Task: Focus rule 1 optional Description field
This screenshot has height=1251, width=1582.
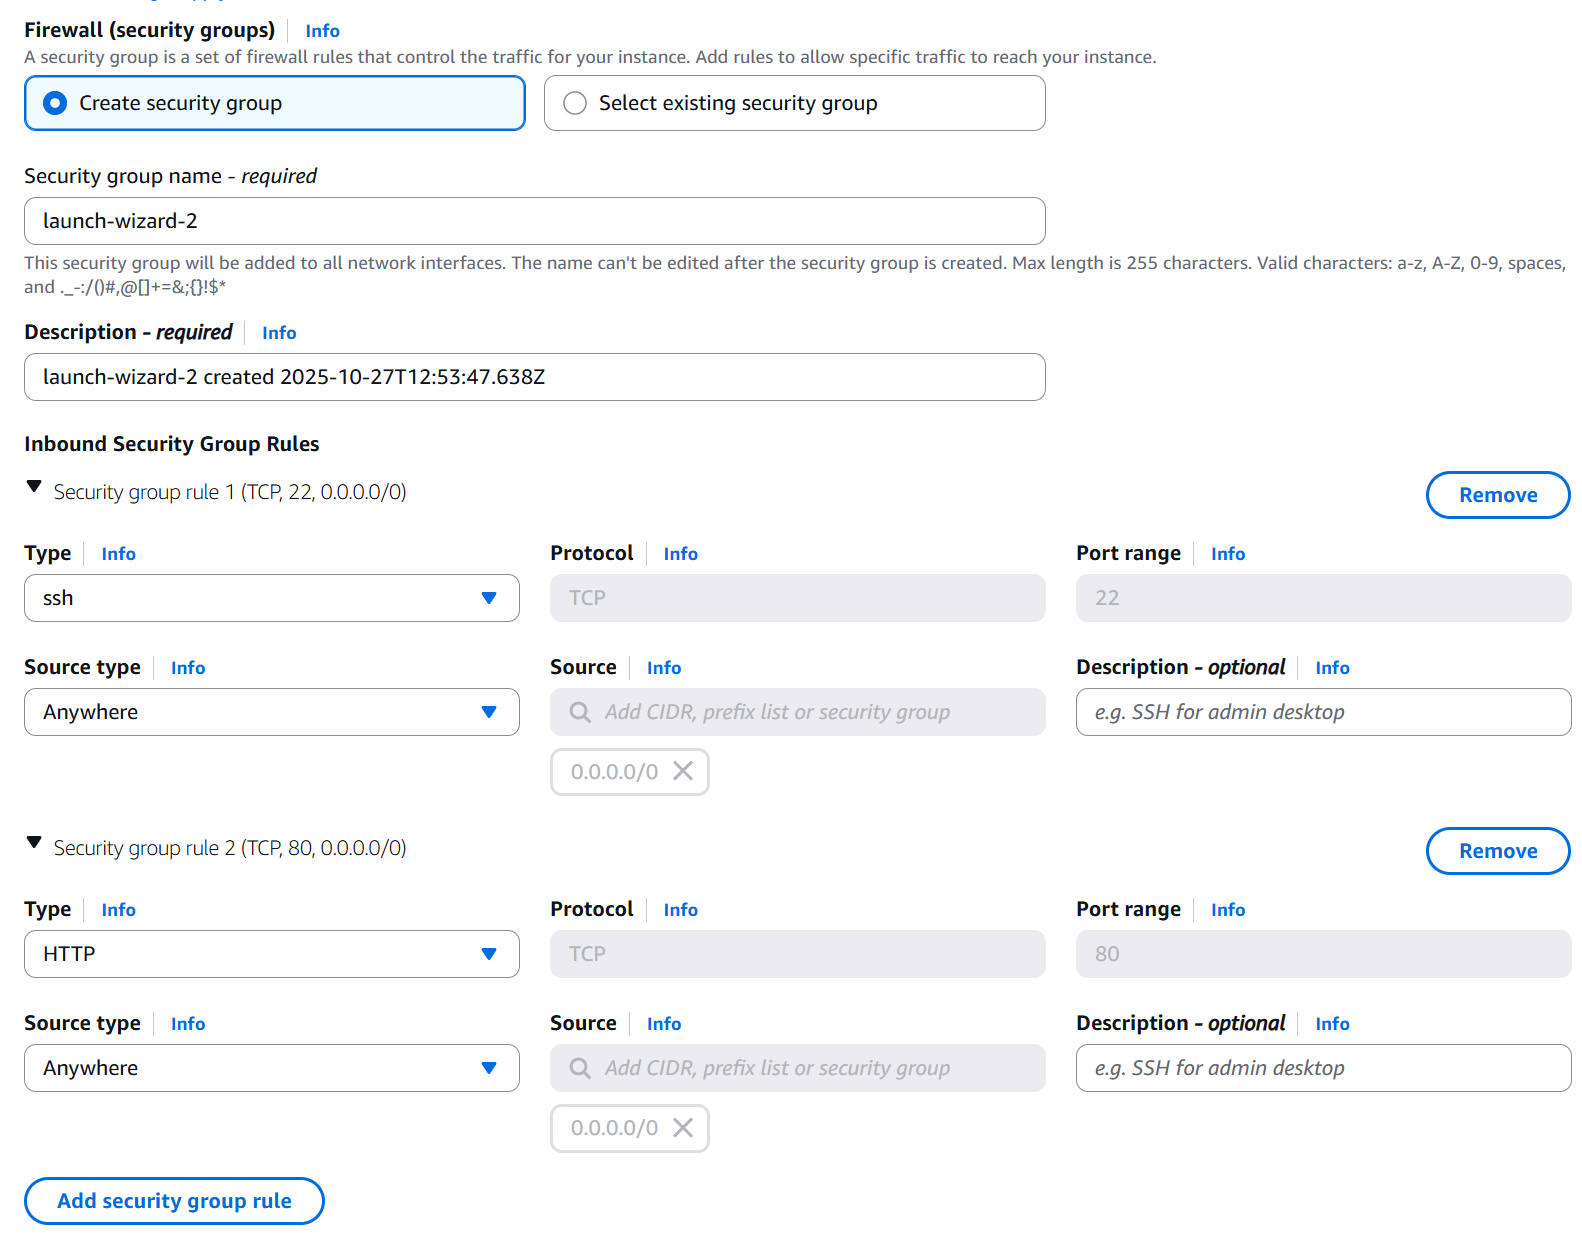Action: coord(1322,712)
